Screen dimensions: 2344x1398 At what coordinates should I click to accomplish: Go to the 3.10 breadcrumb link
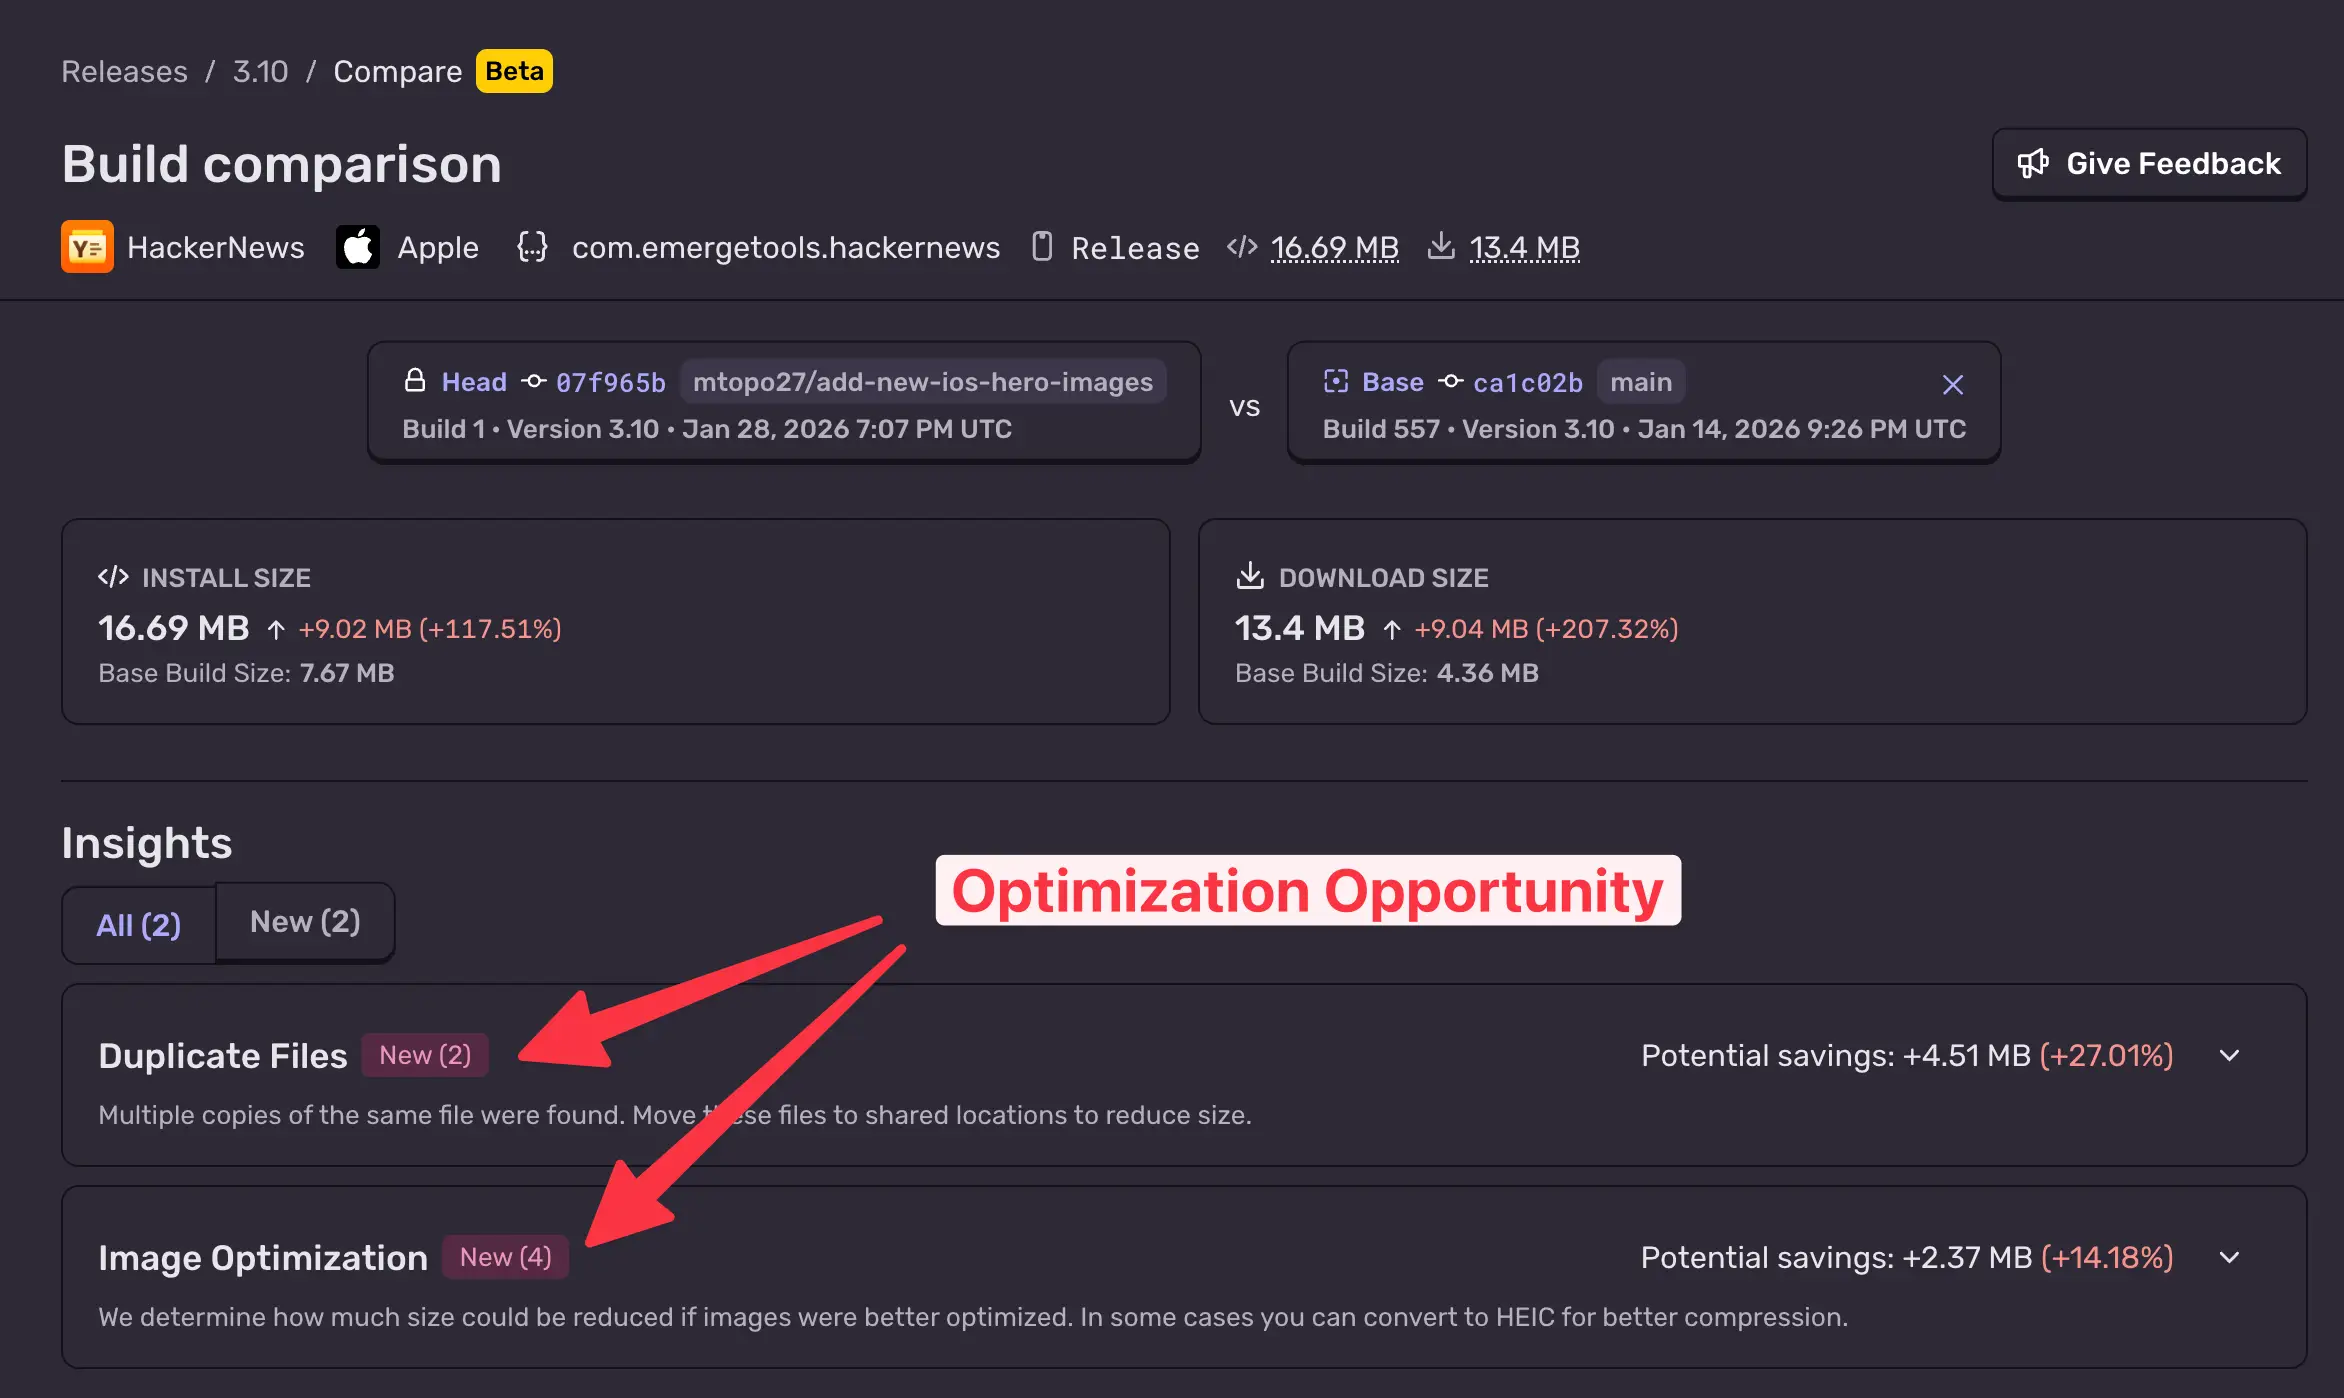(260, 71)
